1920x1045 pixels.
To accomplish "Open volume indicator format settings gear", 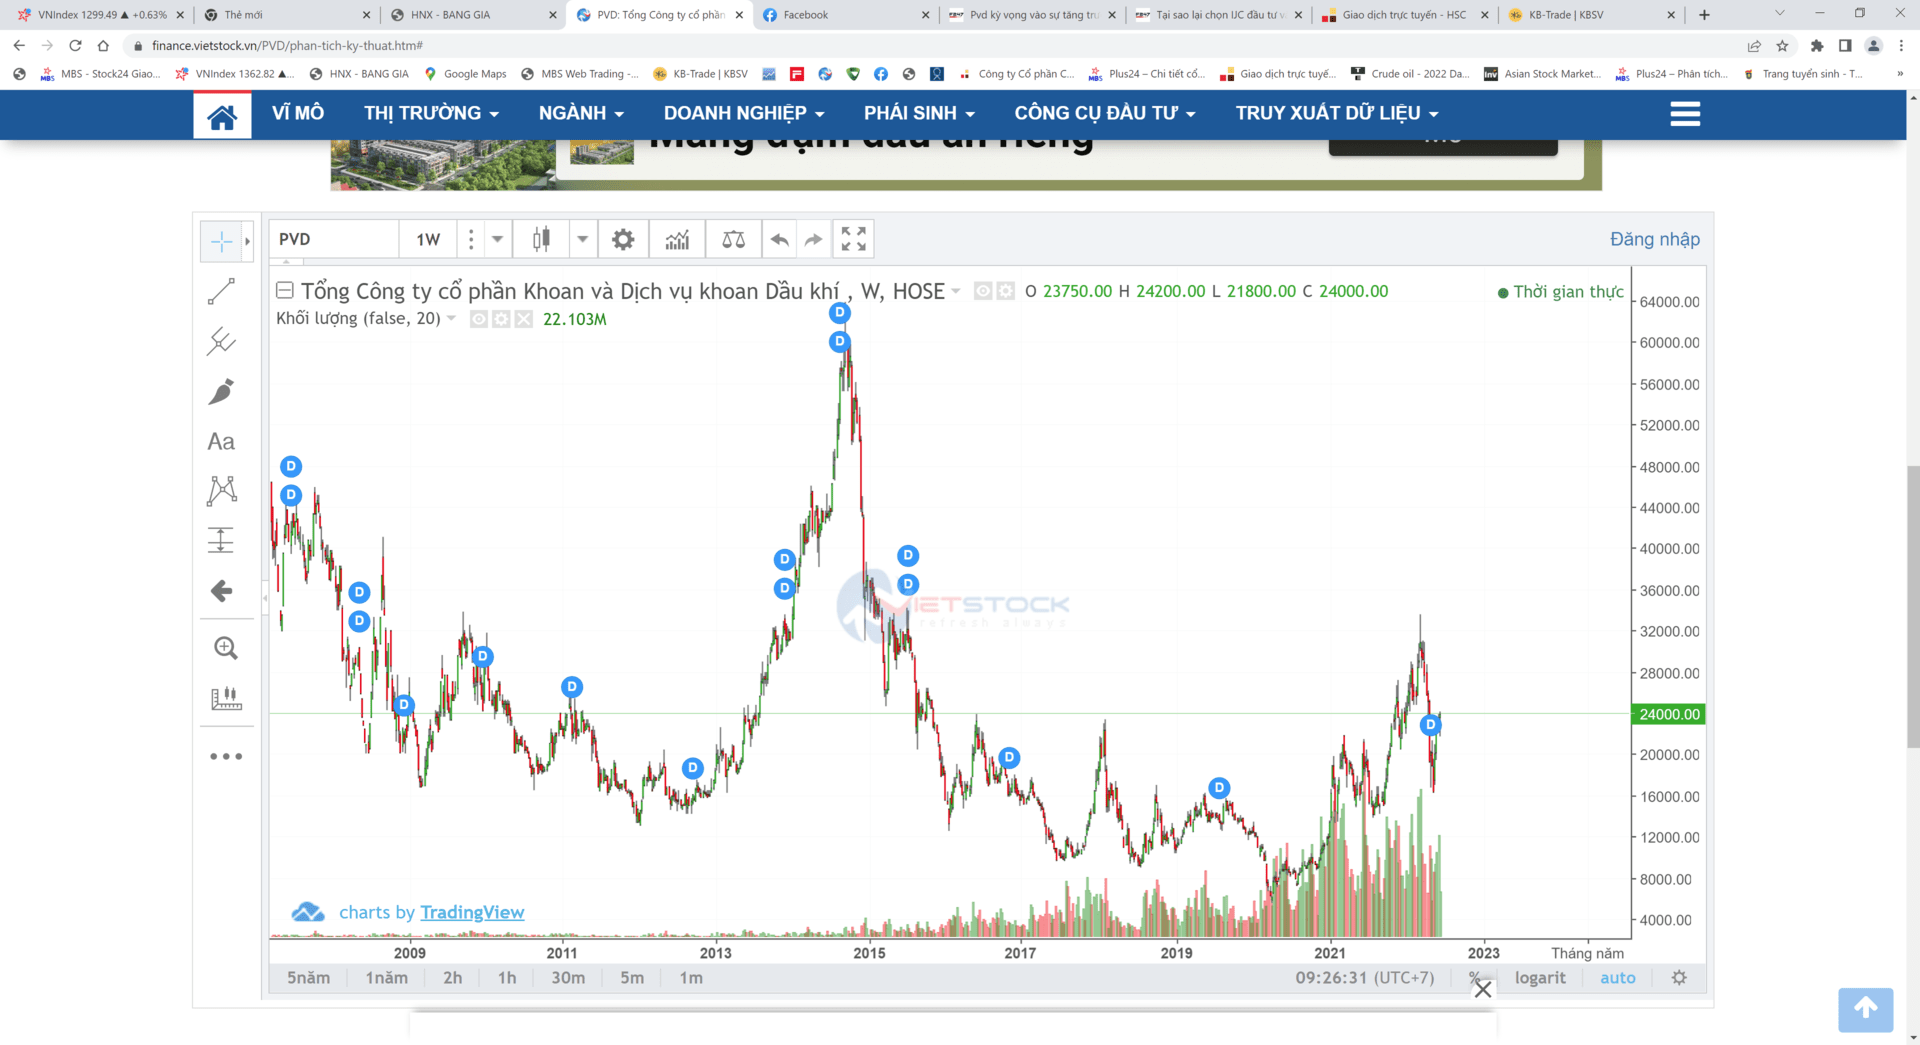I will [x=501, y=319].
